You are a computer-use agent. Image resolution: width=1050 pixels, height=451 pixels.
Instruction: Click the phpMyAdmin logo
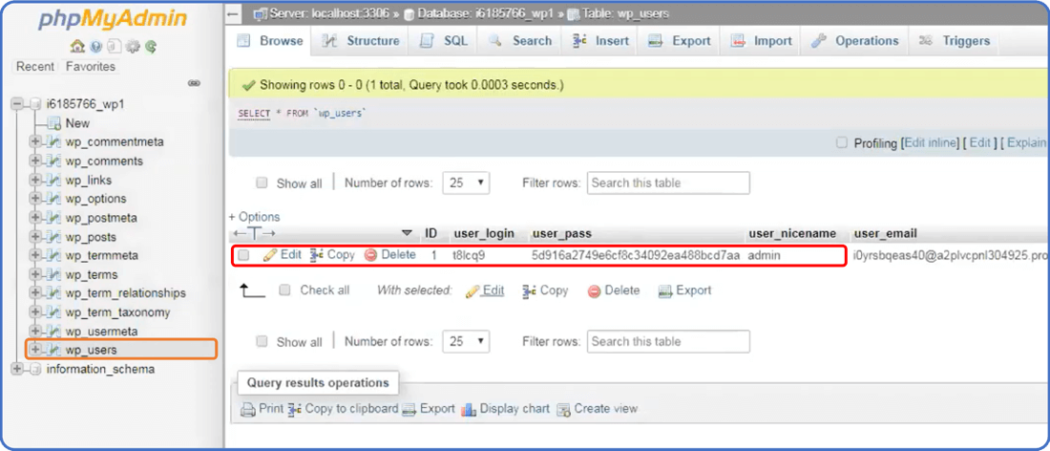[112, 20]
